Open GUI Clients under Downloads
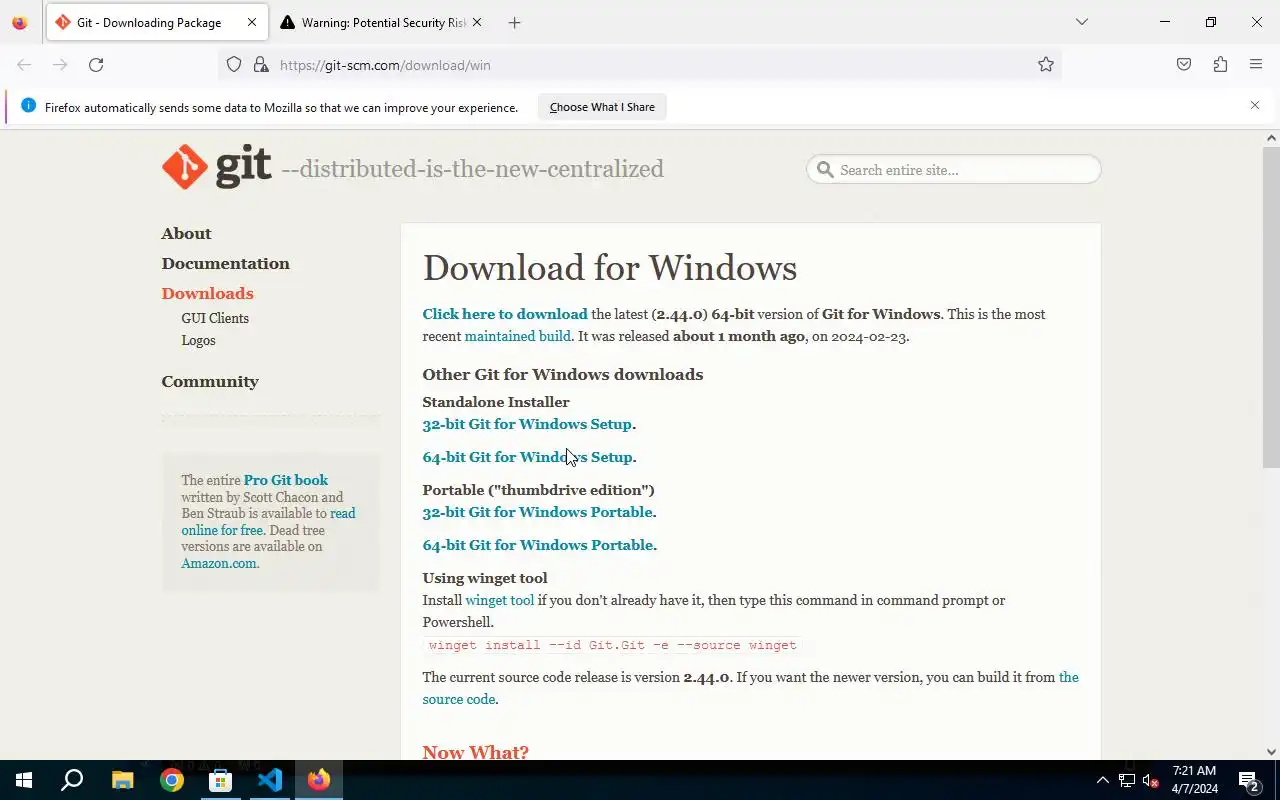The width and height of the screenshot is (1280, 800). [x=215, y=318]
